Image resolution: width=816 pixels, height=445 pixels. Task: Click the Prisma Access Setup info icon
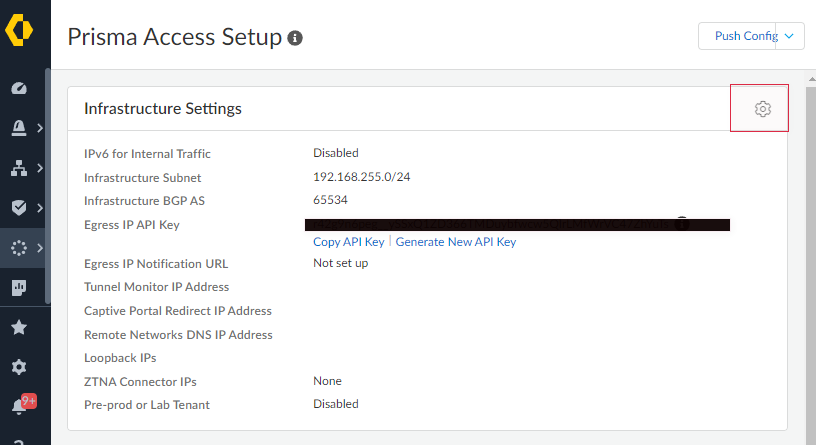pos(295,38)
